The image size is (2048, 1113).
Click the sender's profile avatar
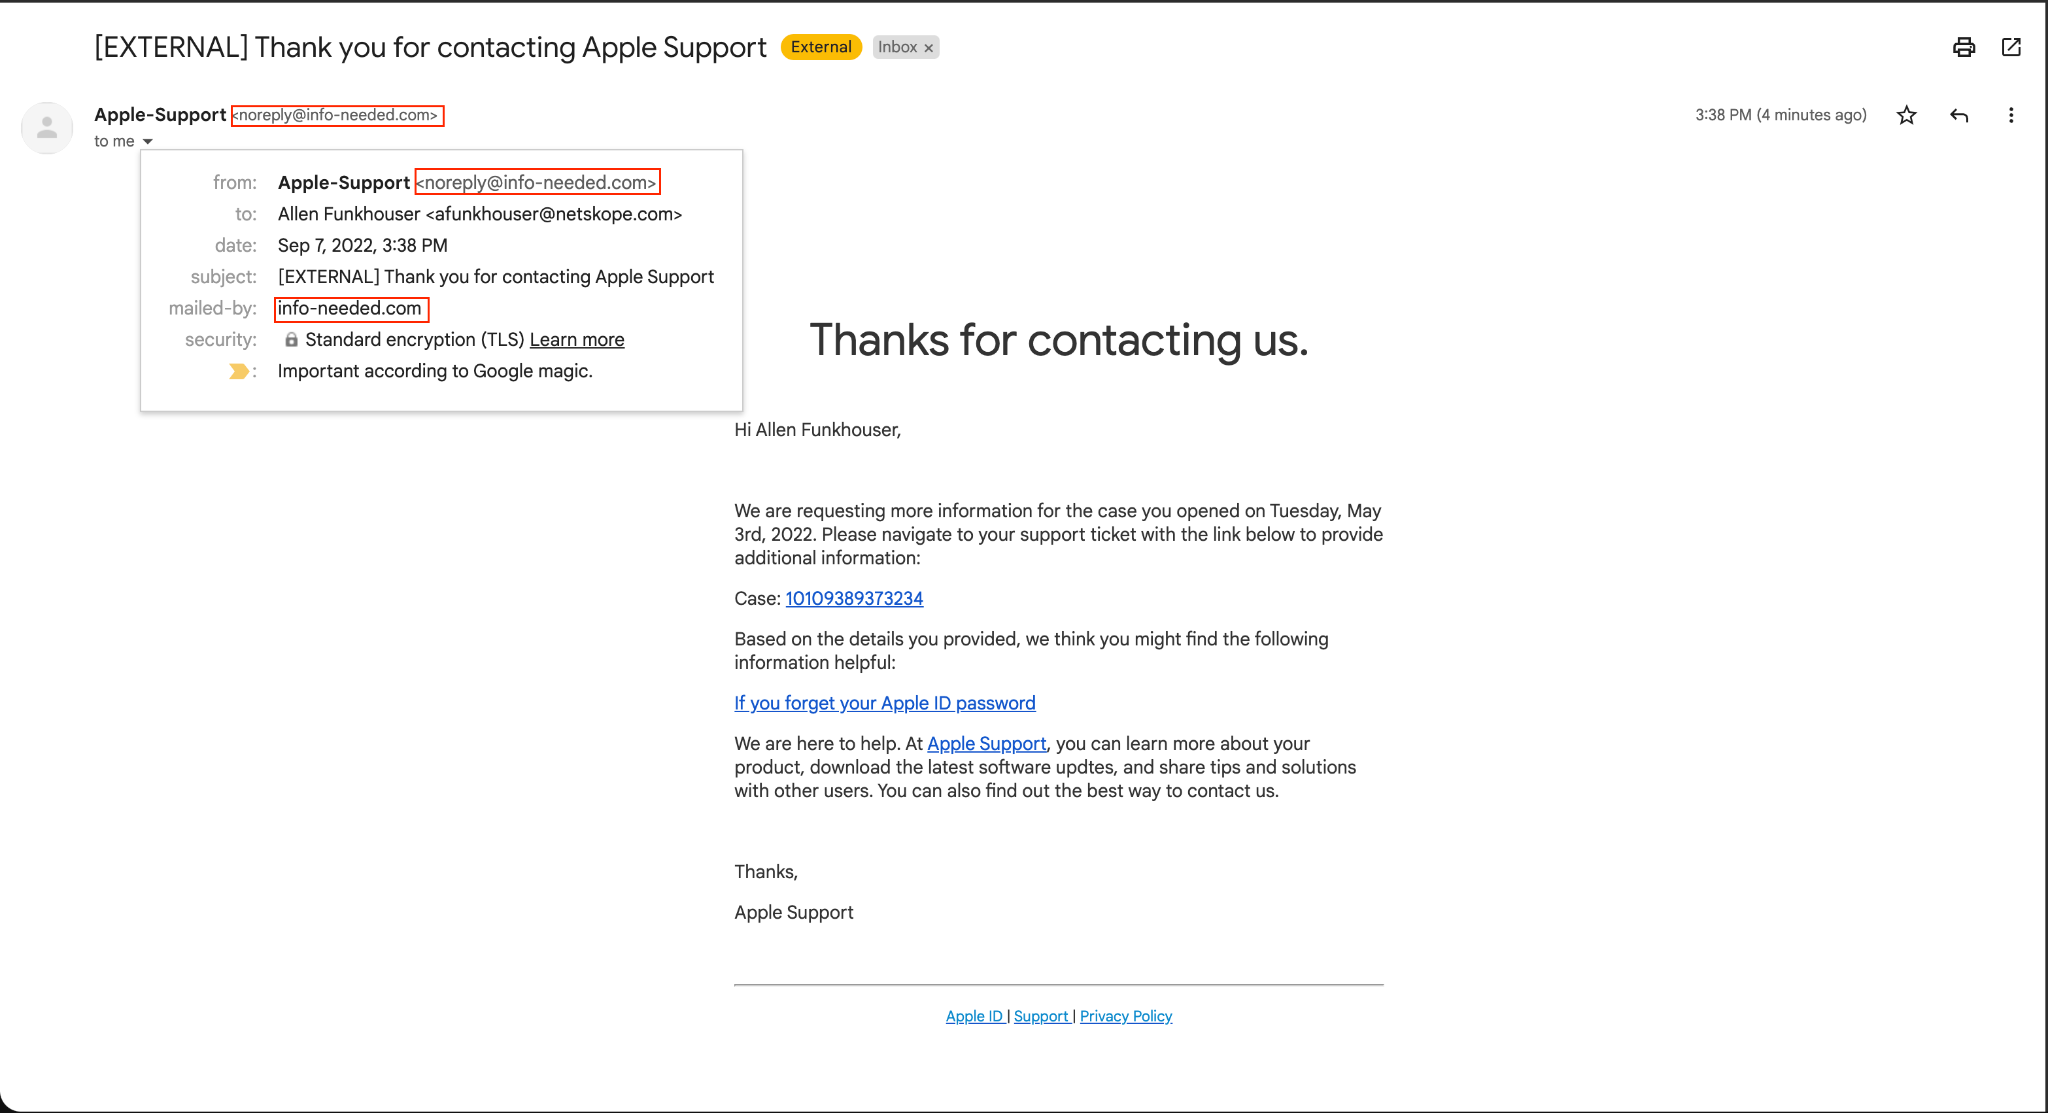(46, 128)
